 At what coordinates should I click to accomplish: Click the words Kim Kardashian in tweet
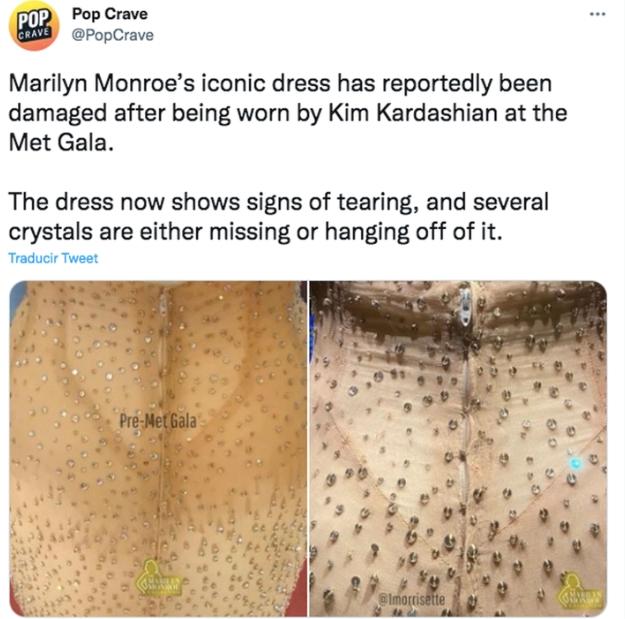click(413, 113)
